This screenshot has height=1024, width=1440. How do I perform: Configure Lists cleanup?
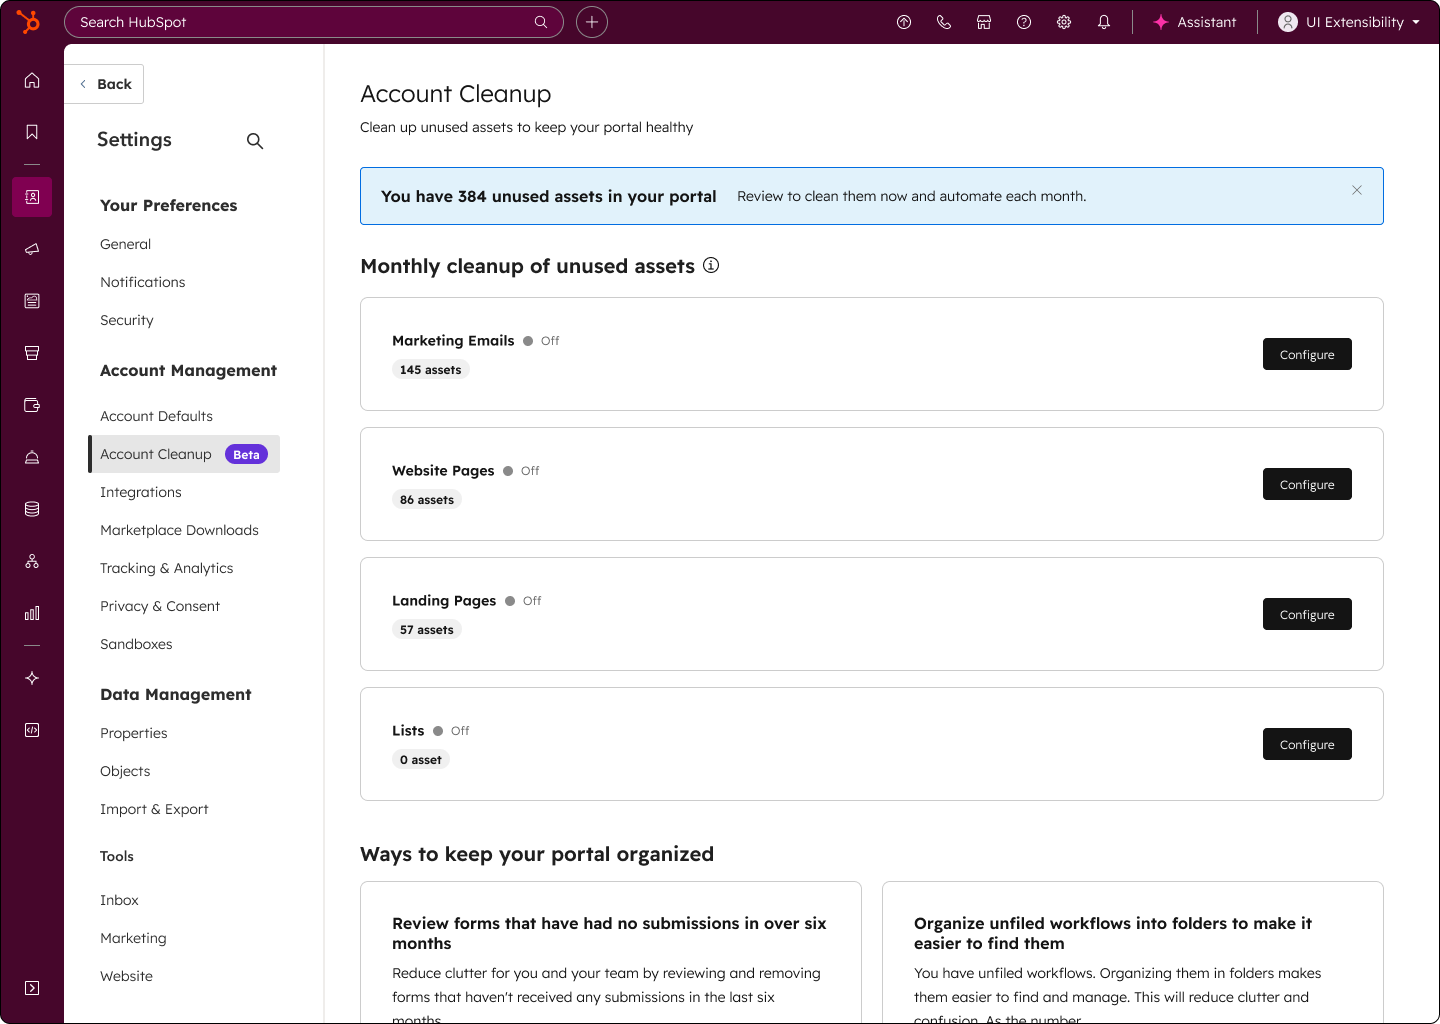click(1307, 744)
